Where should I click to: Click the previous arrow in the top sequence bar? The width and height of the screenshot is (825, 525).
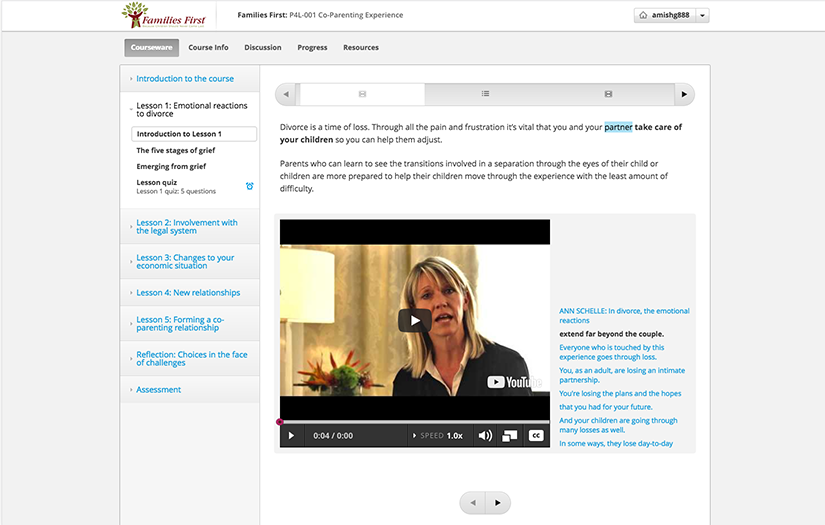click(286, 94)
